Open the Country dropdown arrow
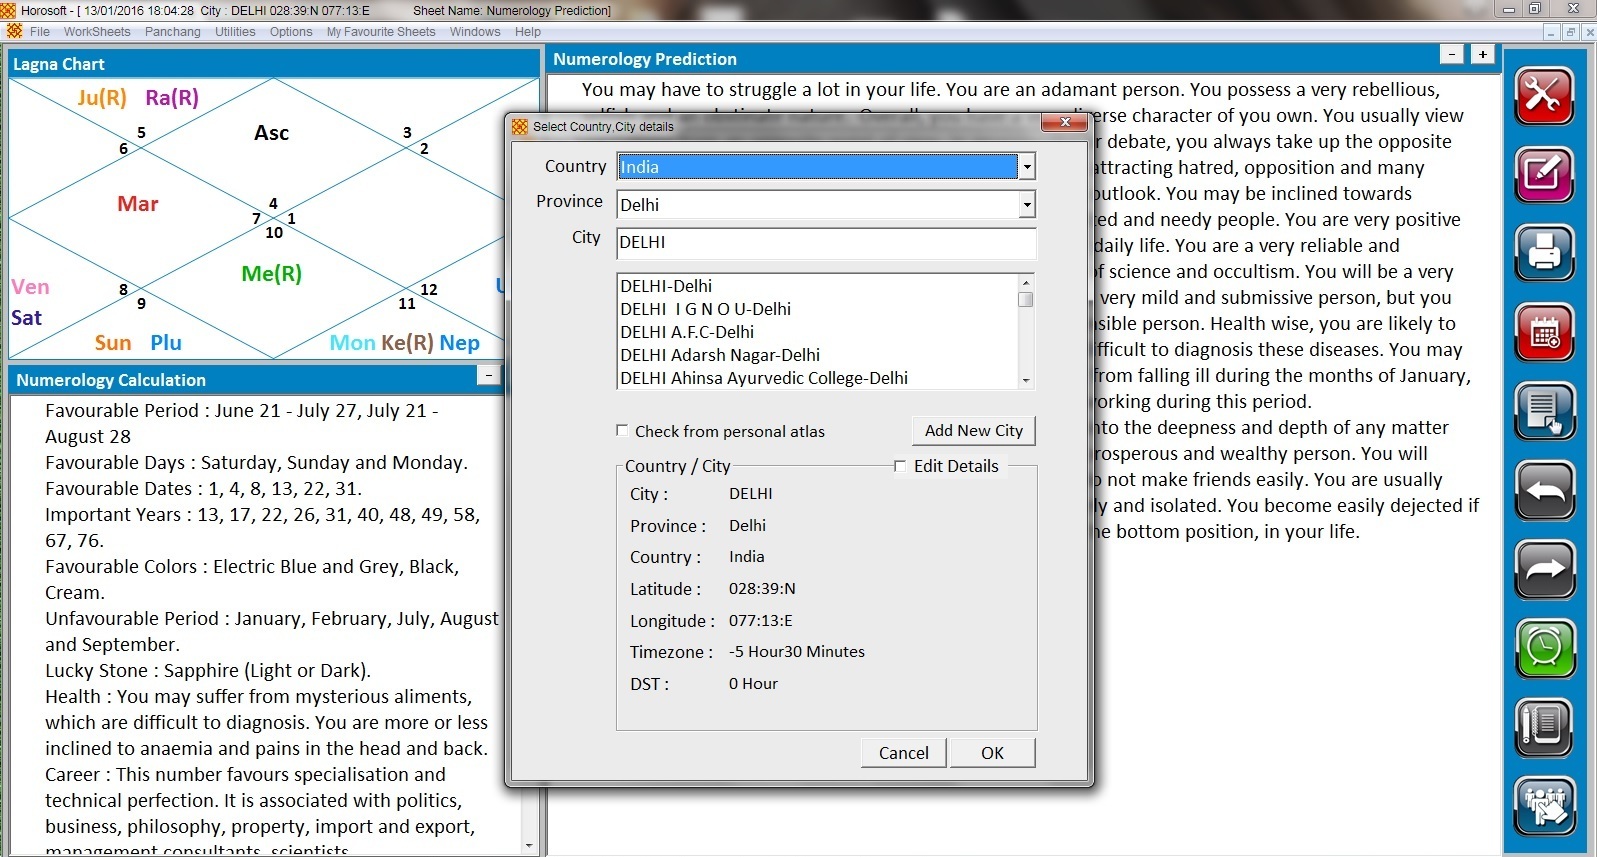1597x857 pixels. click(x=1027, y=167)
